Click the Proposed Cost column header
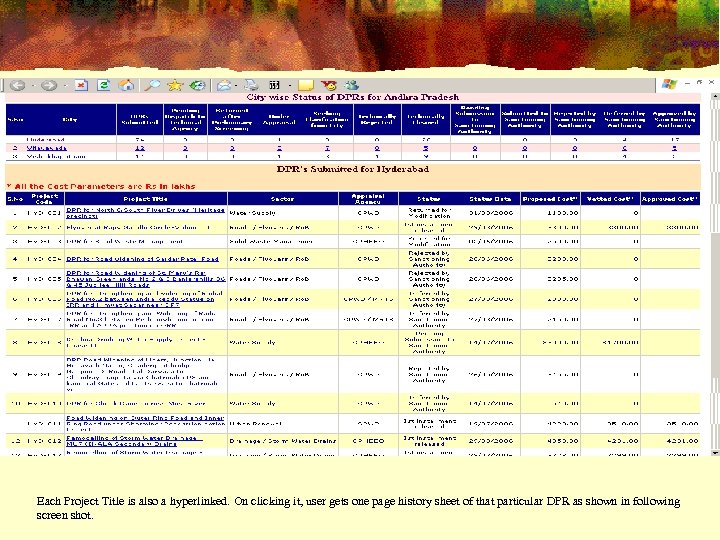The height and width of the screenshot is (540, 720). [551, 199]
